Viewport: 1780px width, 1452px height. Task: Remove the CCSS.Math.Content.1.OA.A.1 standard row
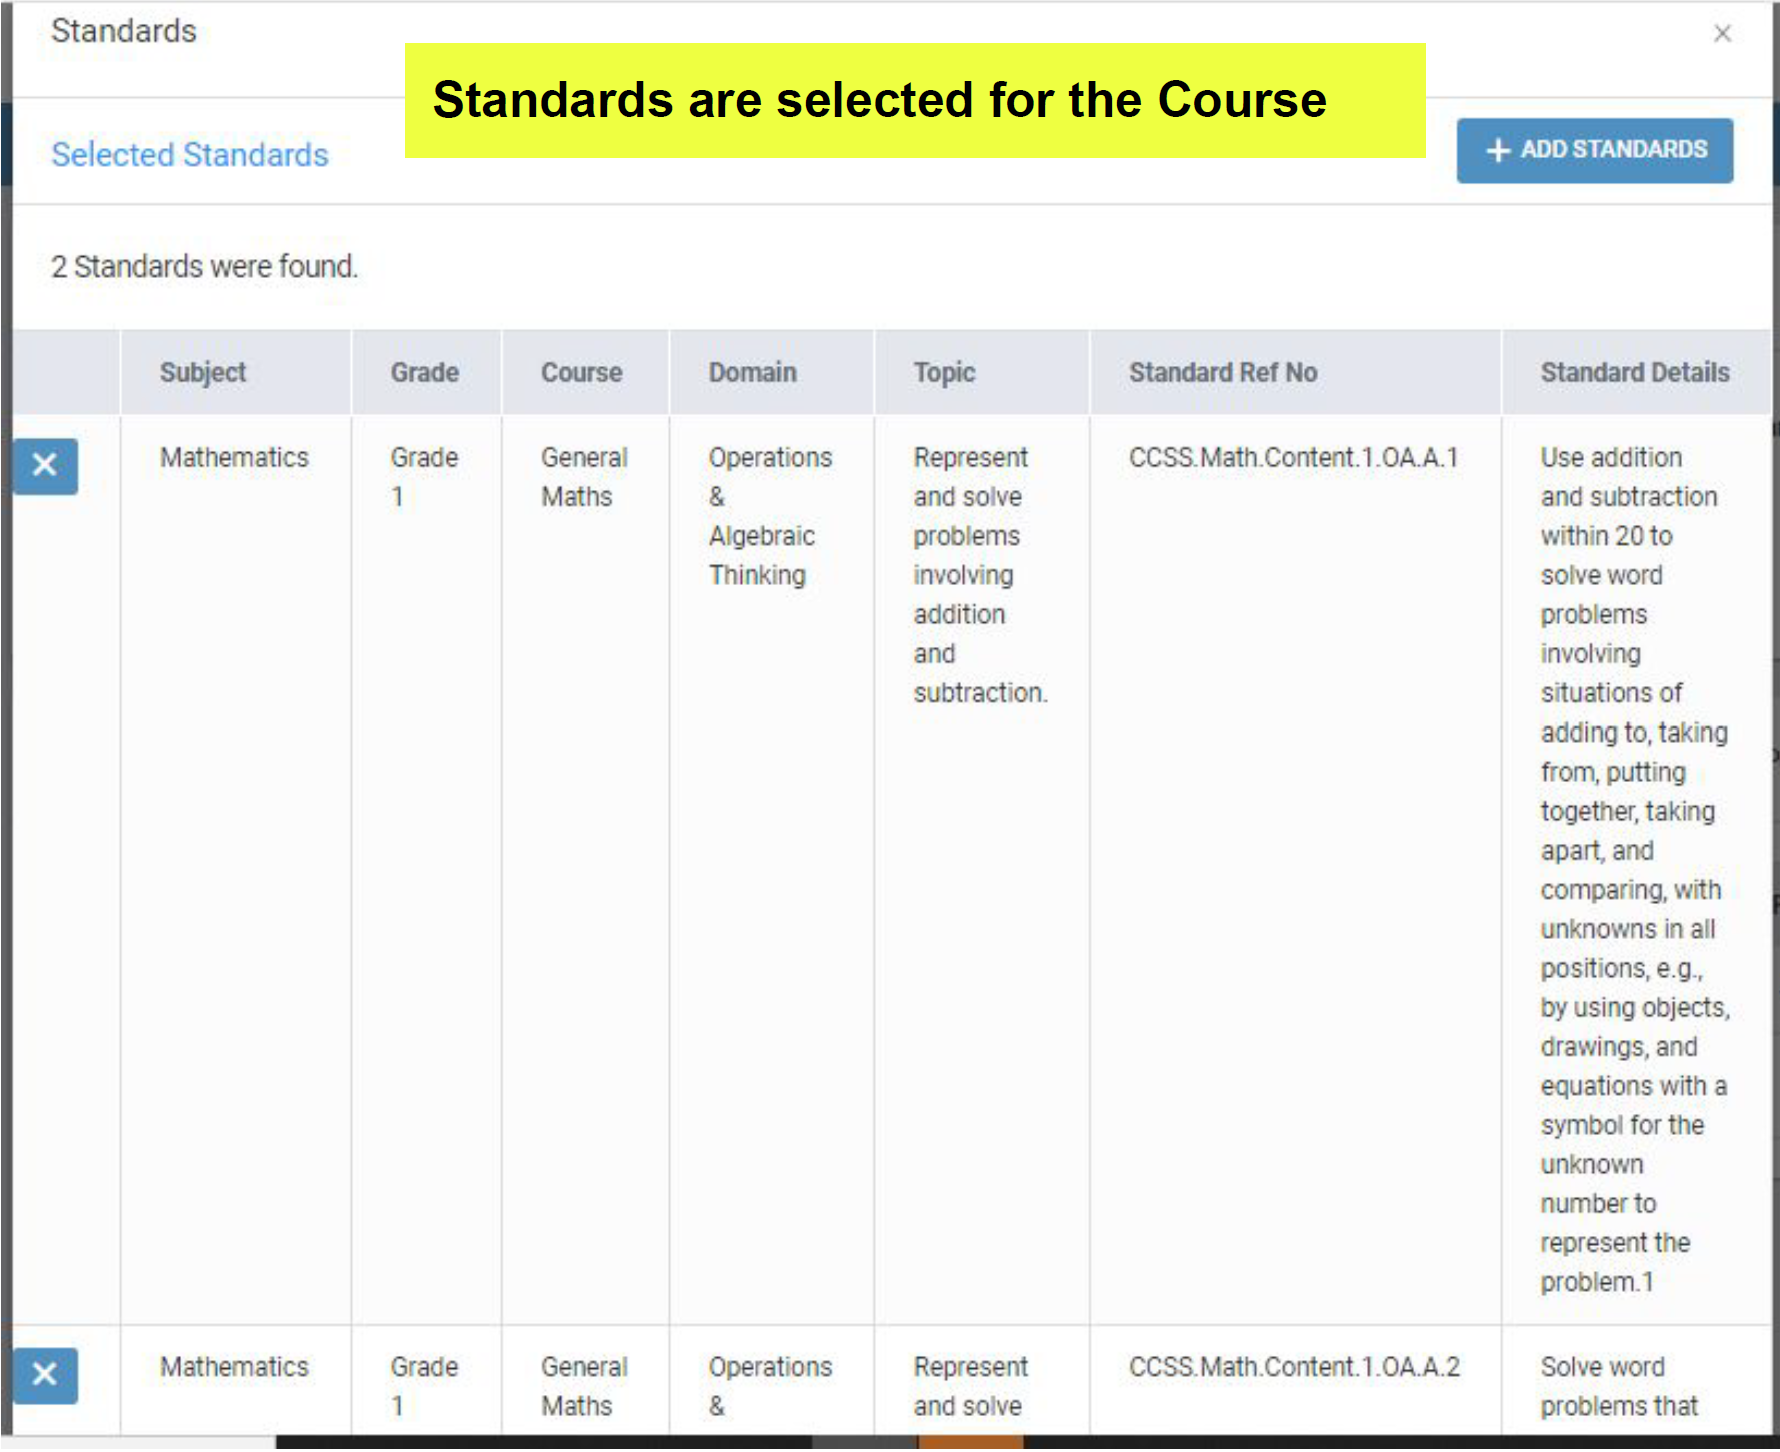click(45, 466)
